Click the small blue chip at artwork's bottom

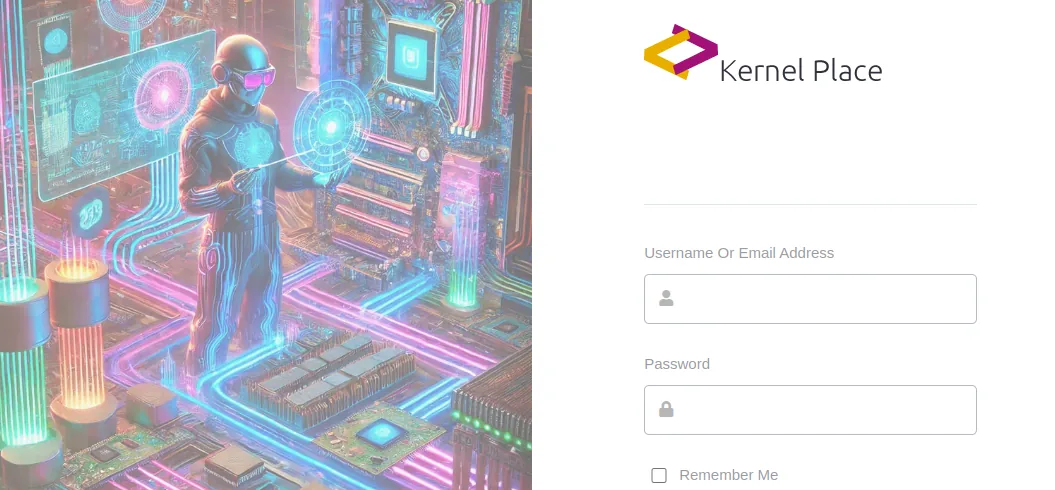(379, 433)
